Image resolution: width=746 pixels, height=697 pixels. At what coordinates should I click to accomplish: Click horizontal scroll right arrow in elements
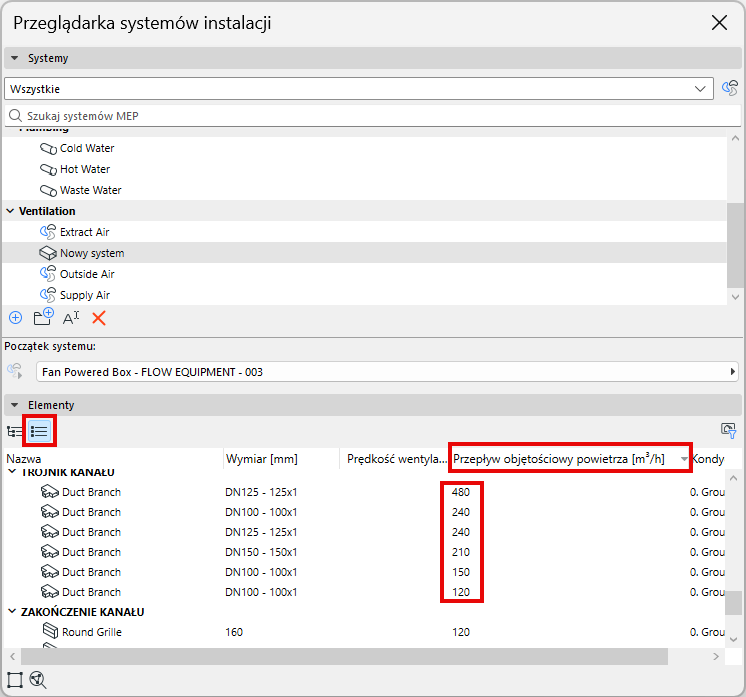(716, 657)
